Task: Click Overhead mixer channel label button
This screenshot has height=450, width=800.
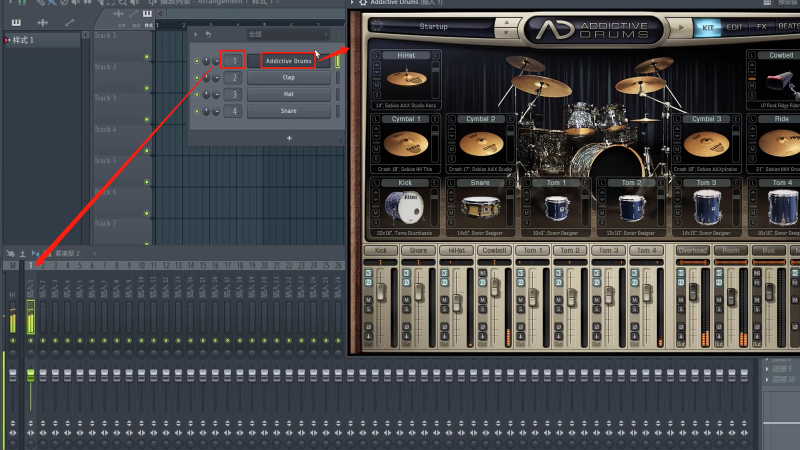Action: [692, 251]
